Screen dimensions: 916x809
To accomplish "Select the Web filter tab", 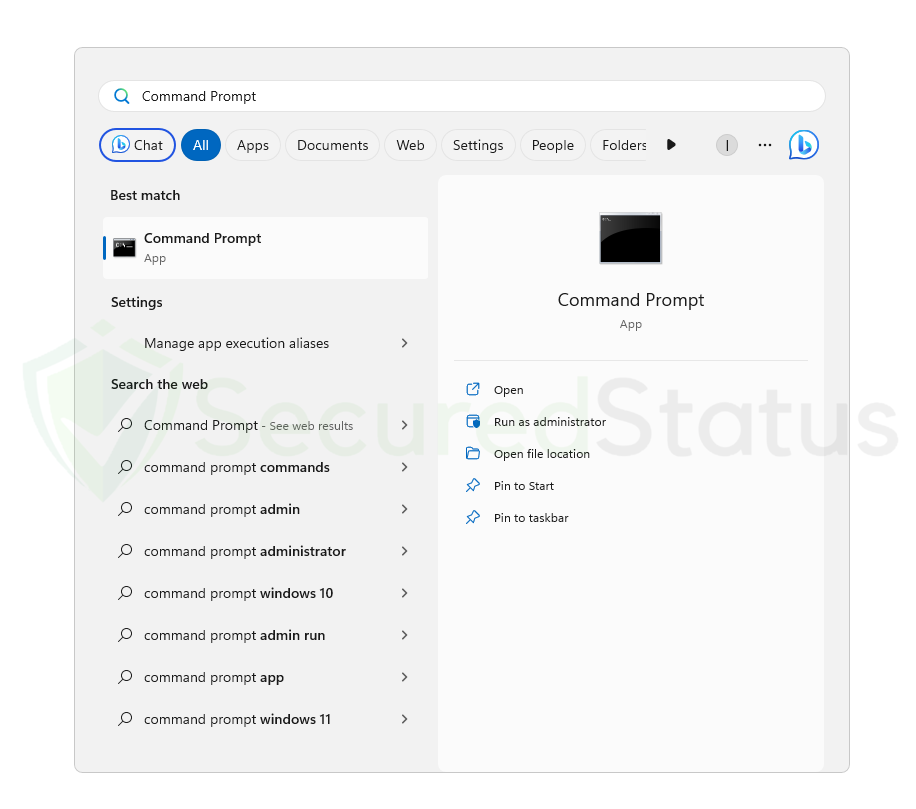I will click(x=410, y=145).
